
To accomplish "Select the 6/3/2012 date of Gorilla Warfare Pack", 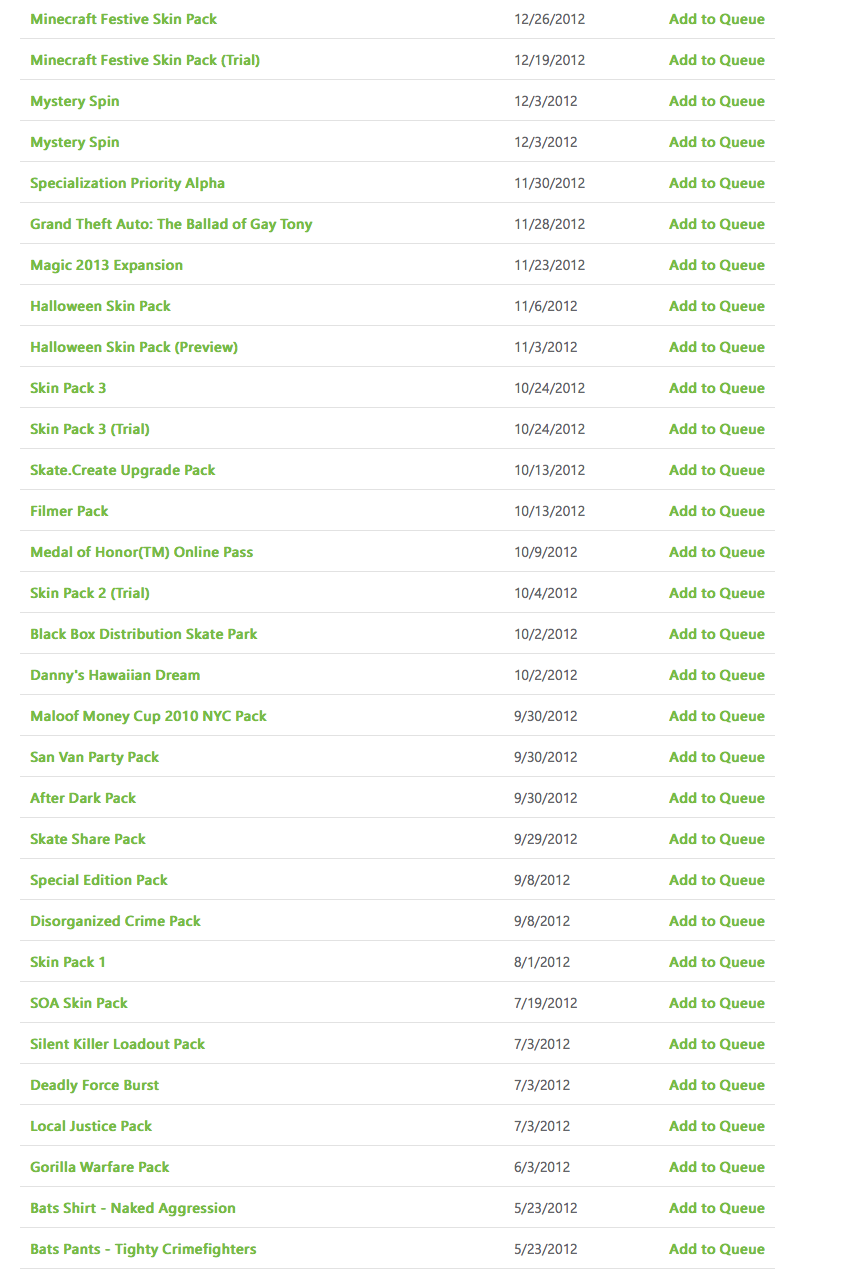I will pyautogui.click(x=542, y=1167).
